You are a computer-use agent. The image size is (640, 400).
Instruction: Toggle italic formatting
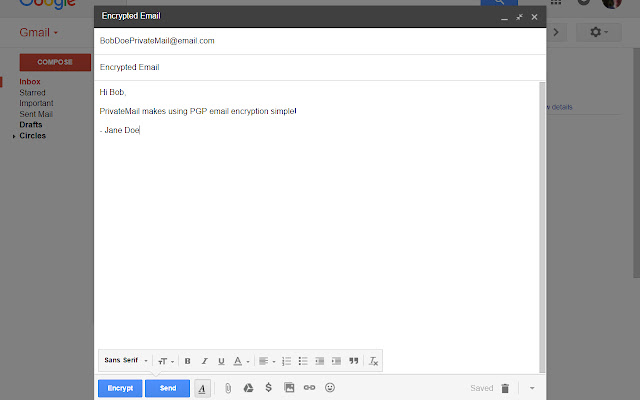point(204,361)
